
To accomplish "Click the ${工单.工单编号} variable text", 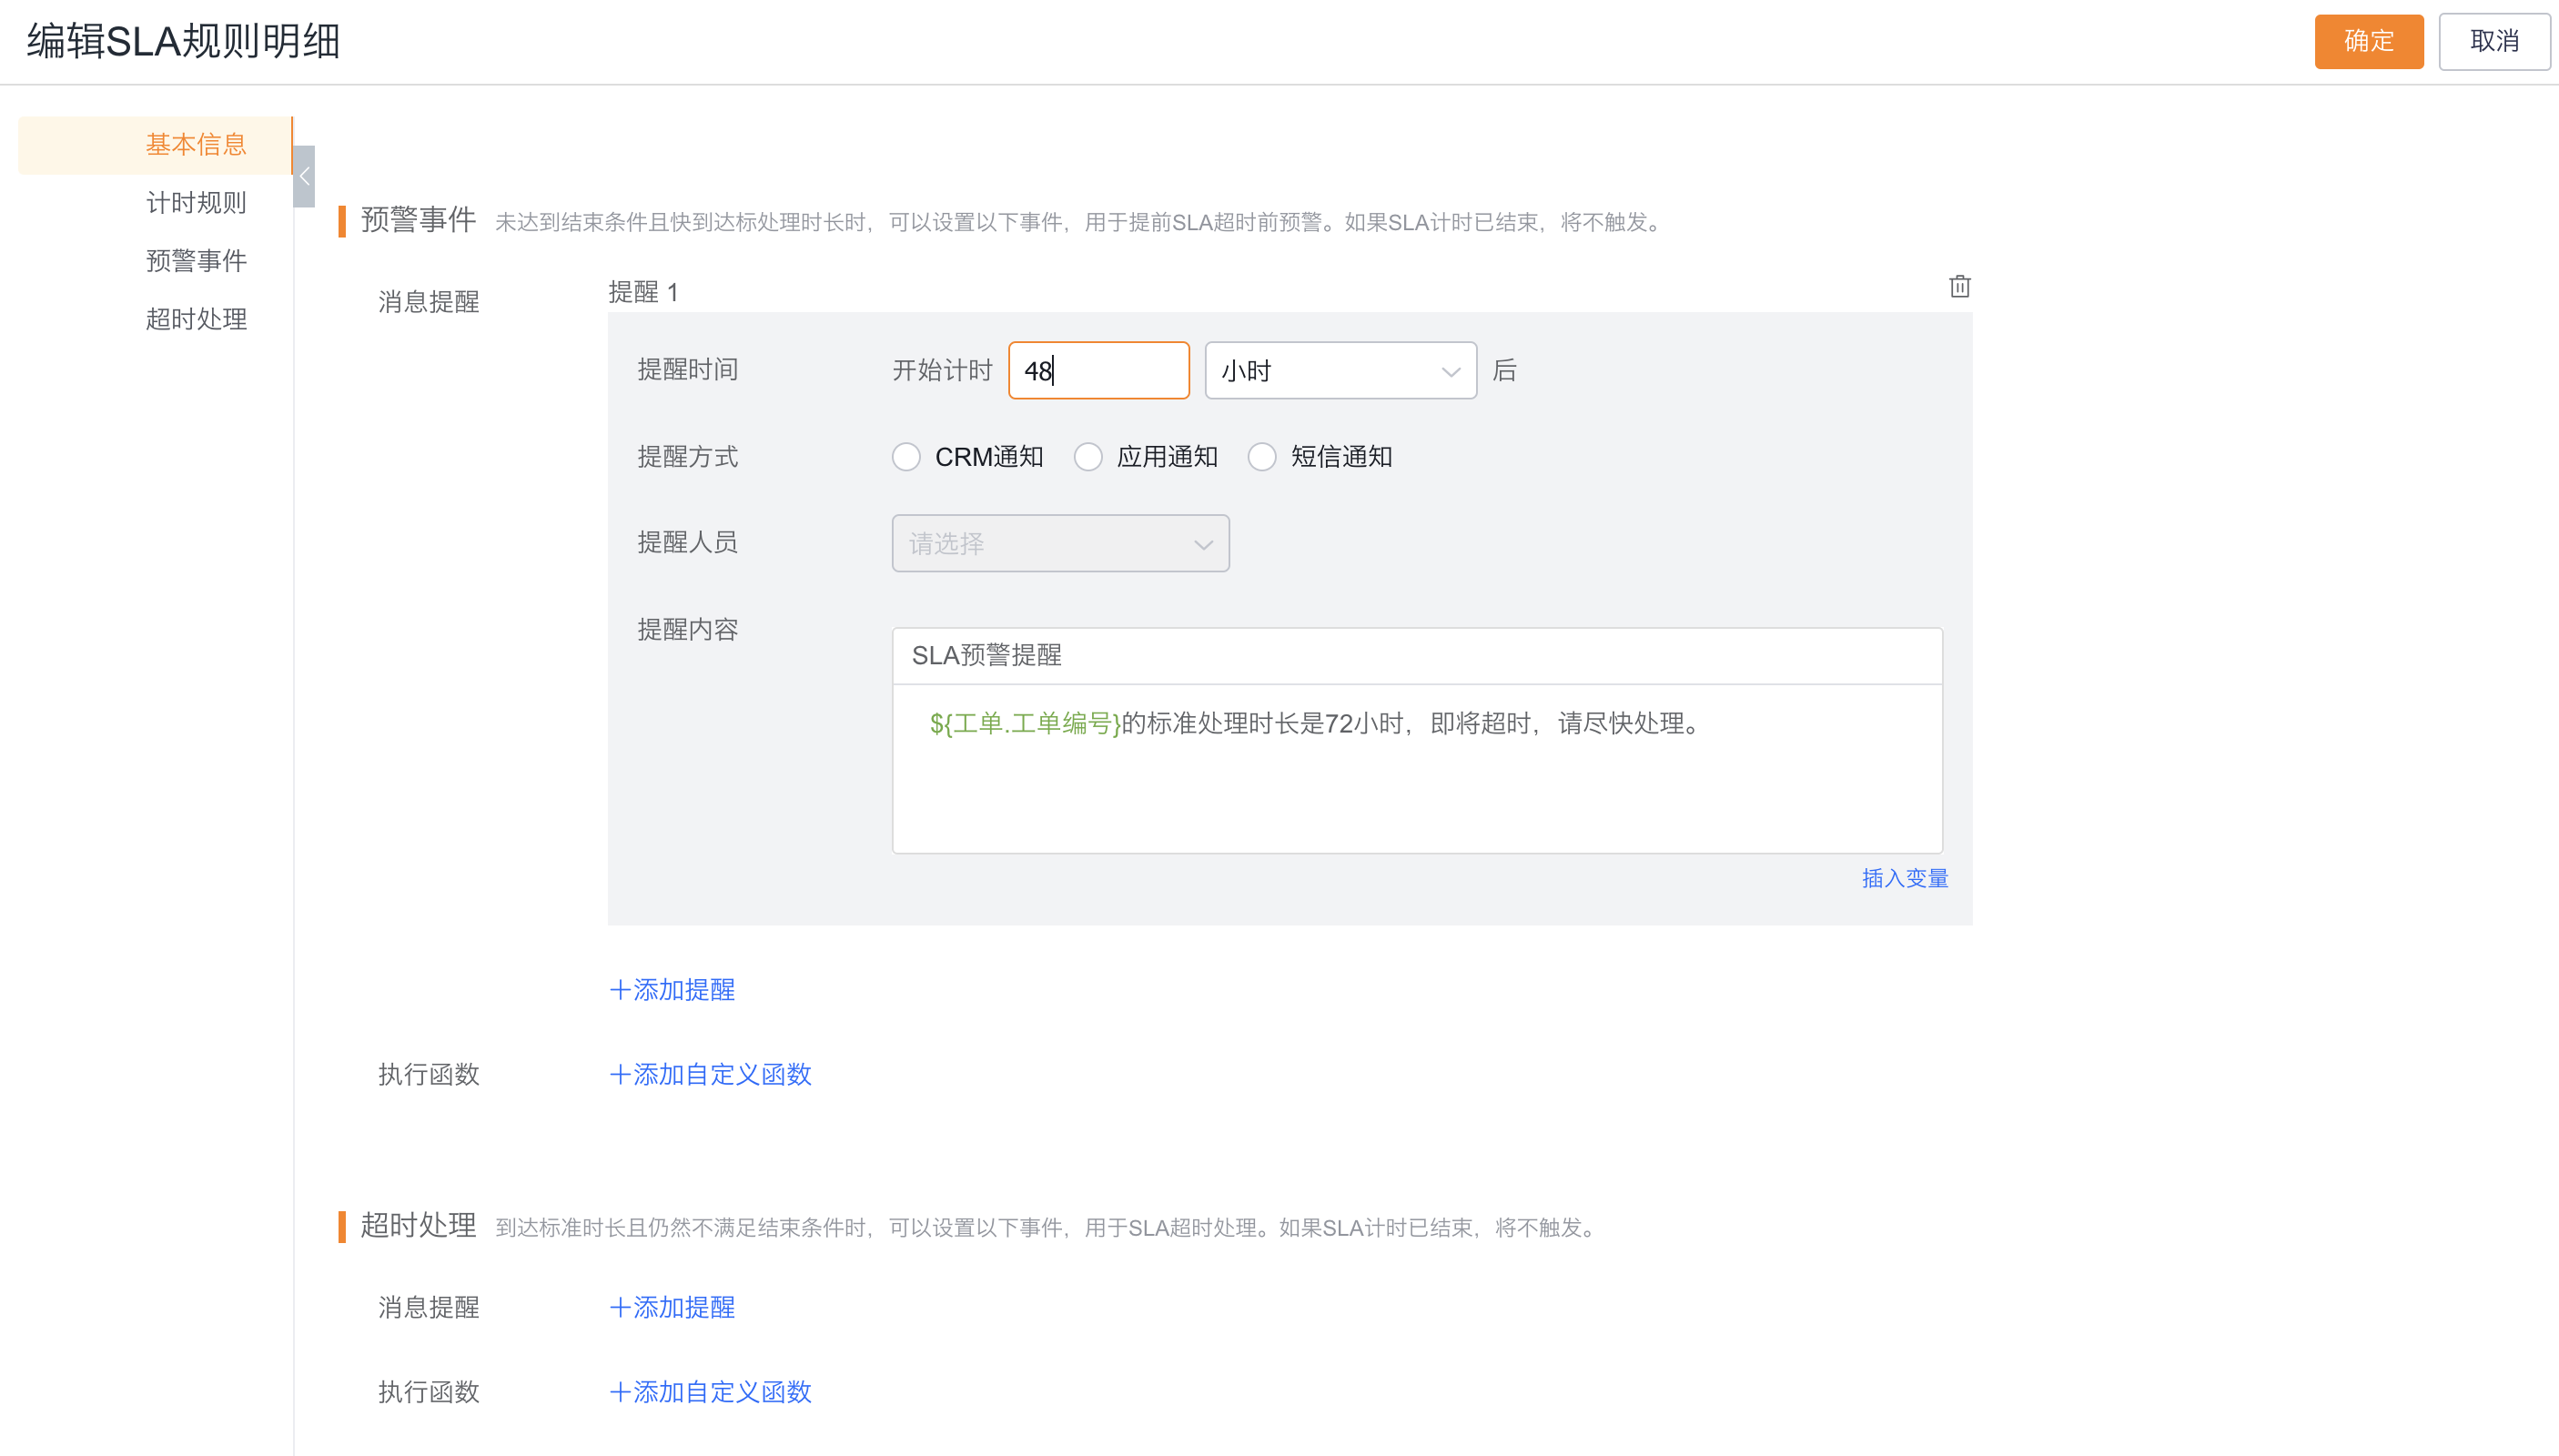I will point(1025,723).
